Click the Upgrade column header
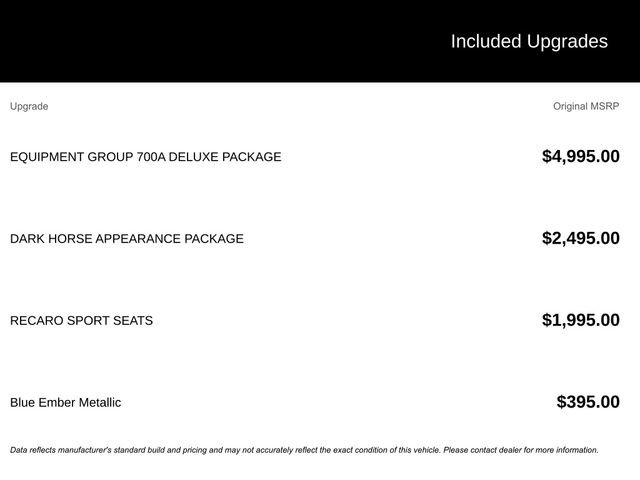Image resolution: width=640 pixels, height=480 pixels. pos(29,106)
